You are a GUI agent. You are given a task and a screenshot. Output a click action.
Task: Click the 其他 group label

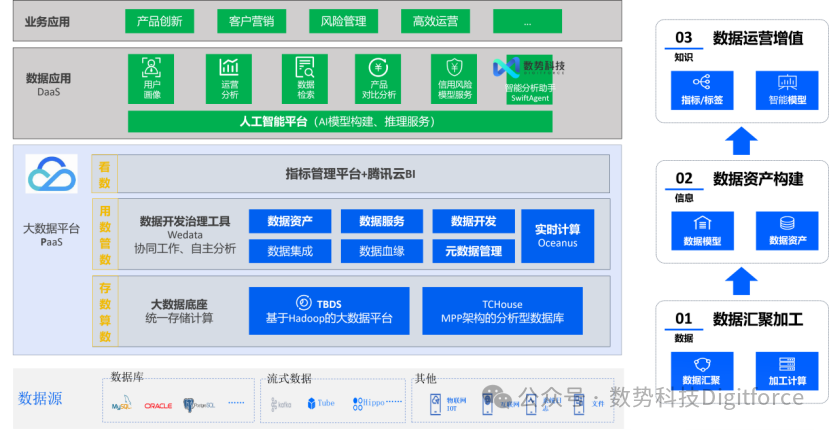[x=426, y=378]
